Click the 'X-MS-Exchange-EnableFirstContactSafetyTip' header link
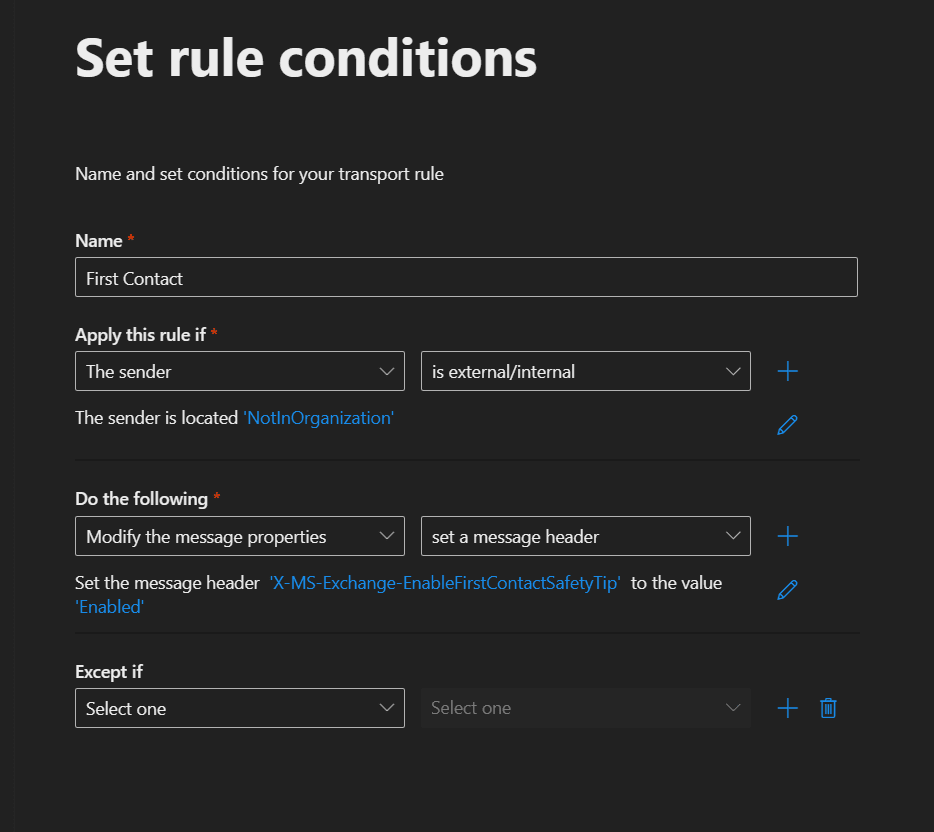The image size is (934, 832). coord(445,583)
